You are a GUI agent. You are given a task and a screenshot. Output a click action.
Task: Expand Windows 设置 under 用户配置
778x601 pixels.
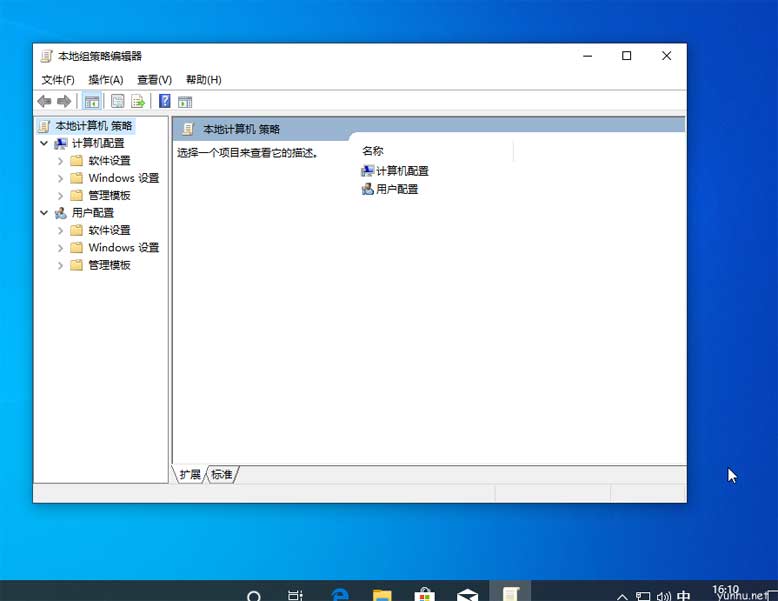60,248
